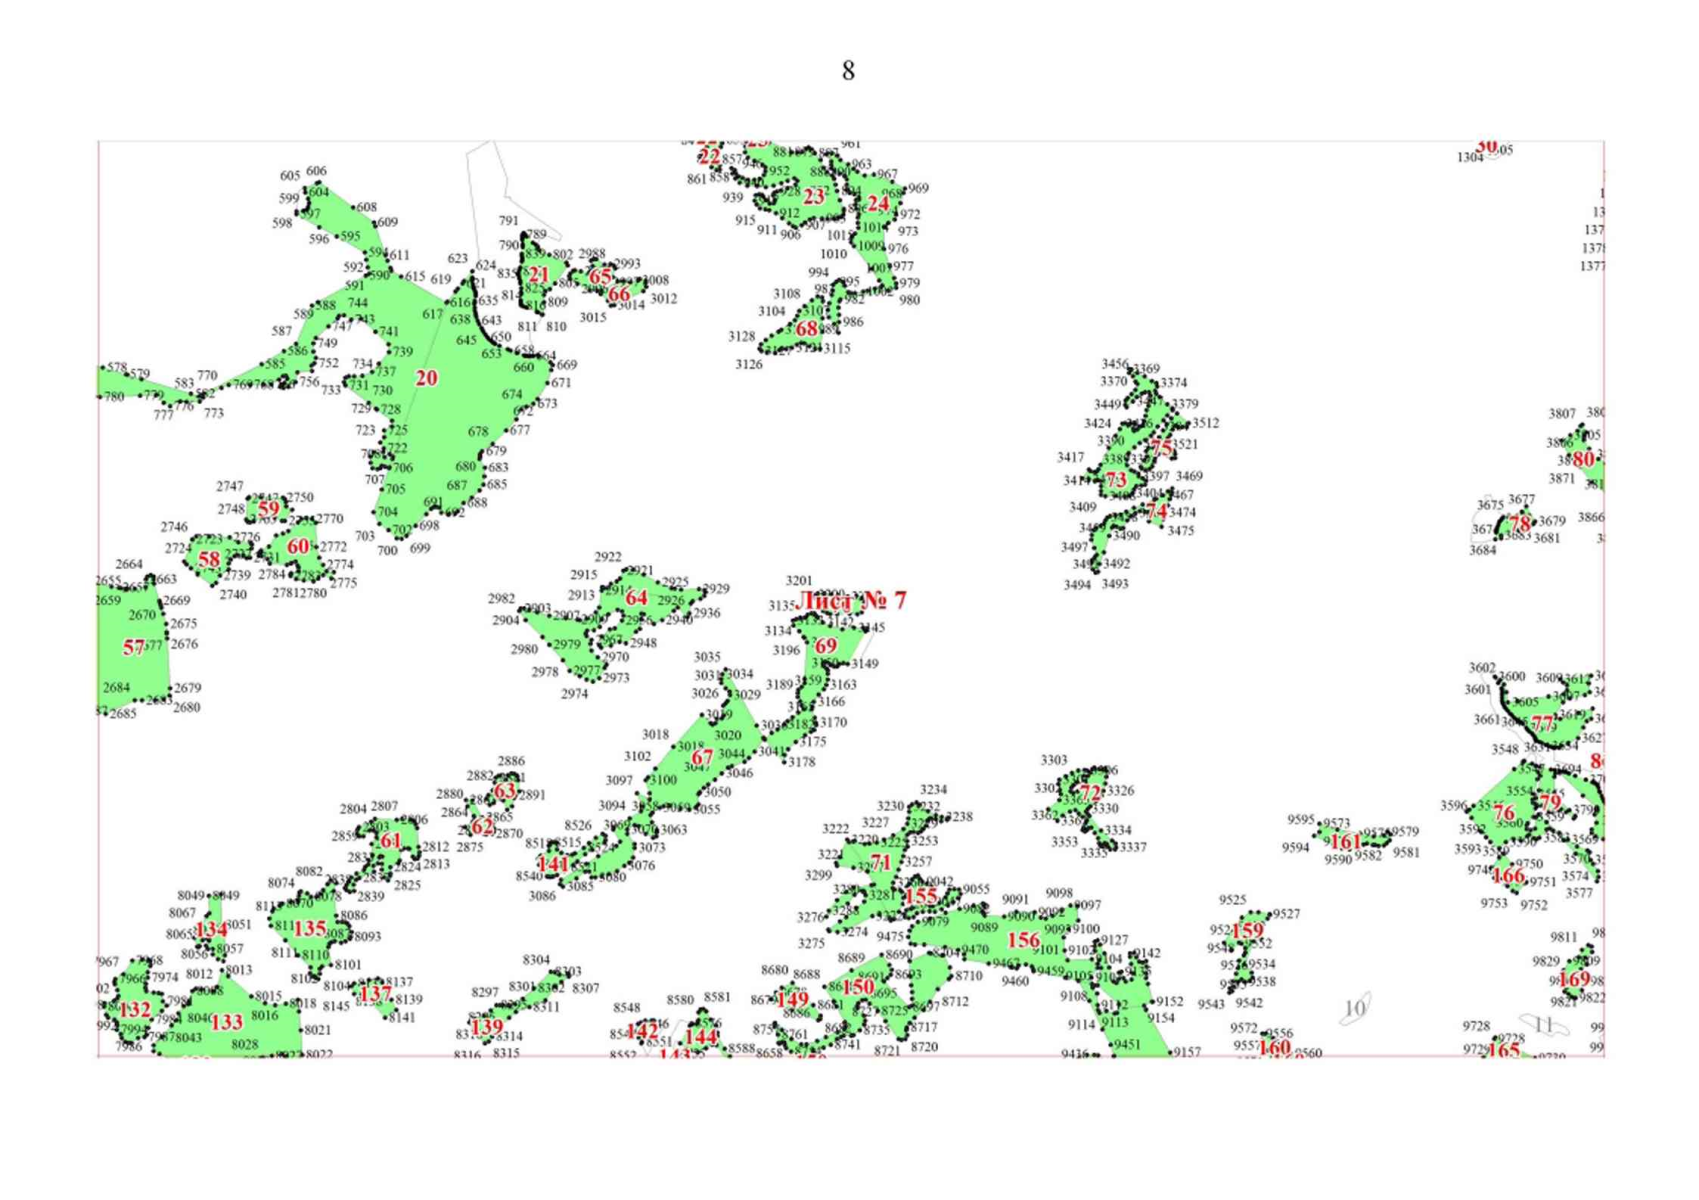Select the green parcel labeled 67
Viewport: 1699px width, 1200px height.
pyautogui.click(x=703, y=757)
